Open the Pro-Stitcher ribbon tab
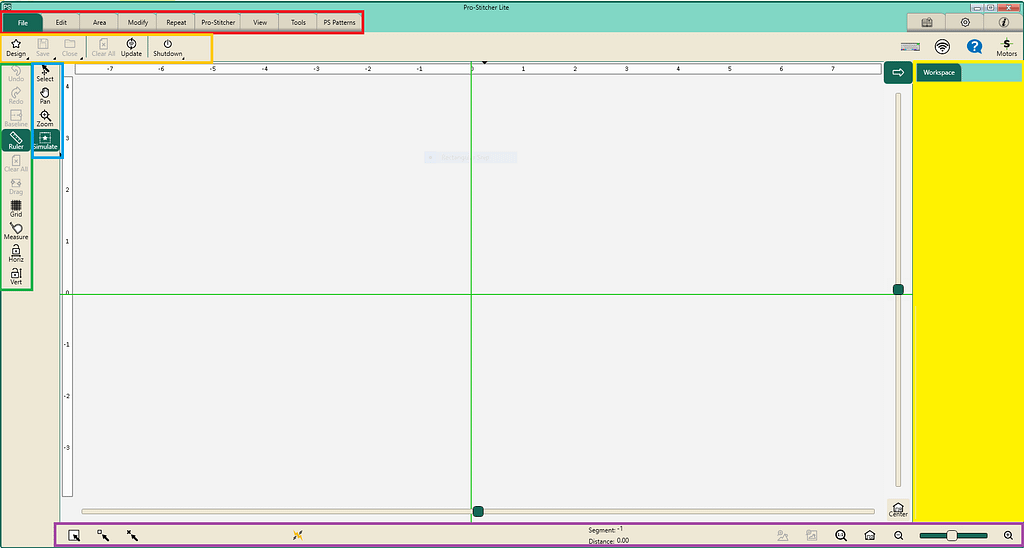Image resolution: width=1024 pixels, height=548 pixels. click(x=218, y=22)
